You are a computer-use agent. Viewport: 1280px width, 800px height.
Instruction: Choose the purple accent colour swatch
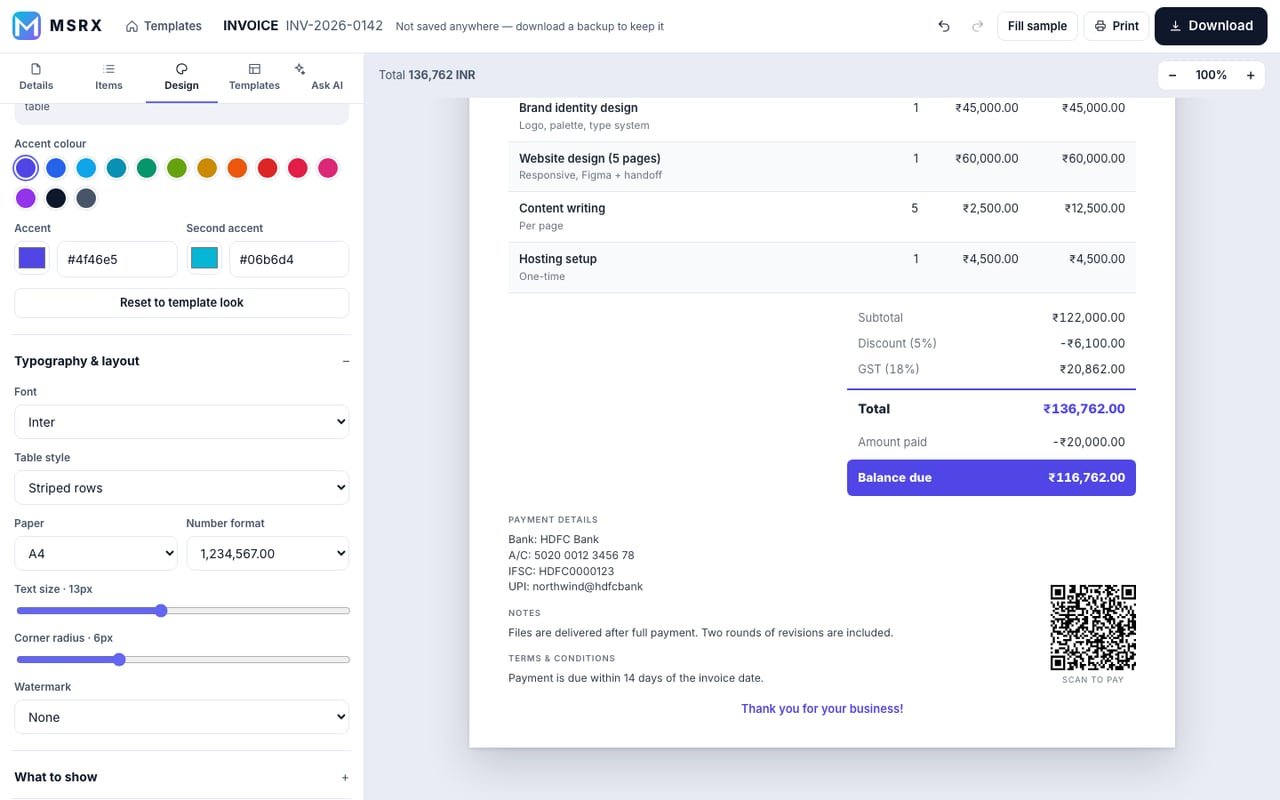26,198
